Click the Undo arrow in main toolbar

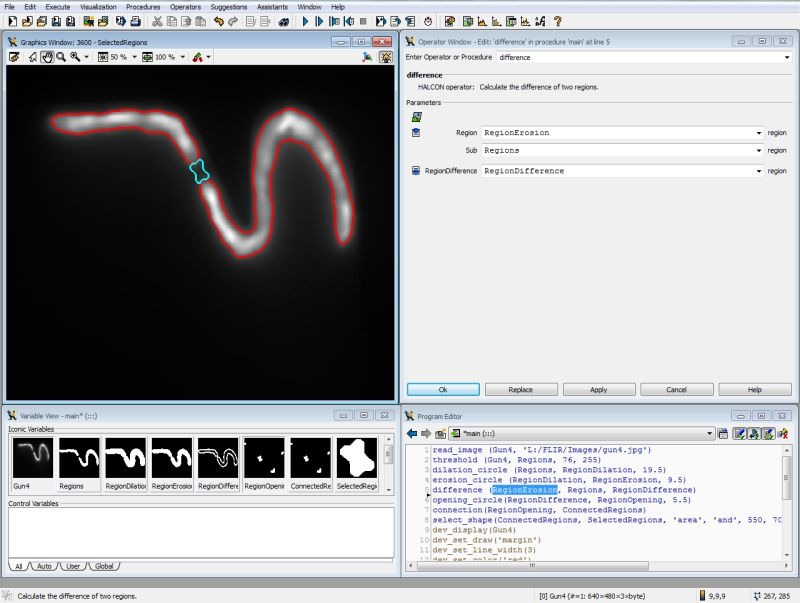218,21
